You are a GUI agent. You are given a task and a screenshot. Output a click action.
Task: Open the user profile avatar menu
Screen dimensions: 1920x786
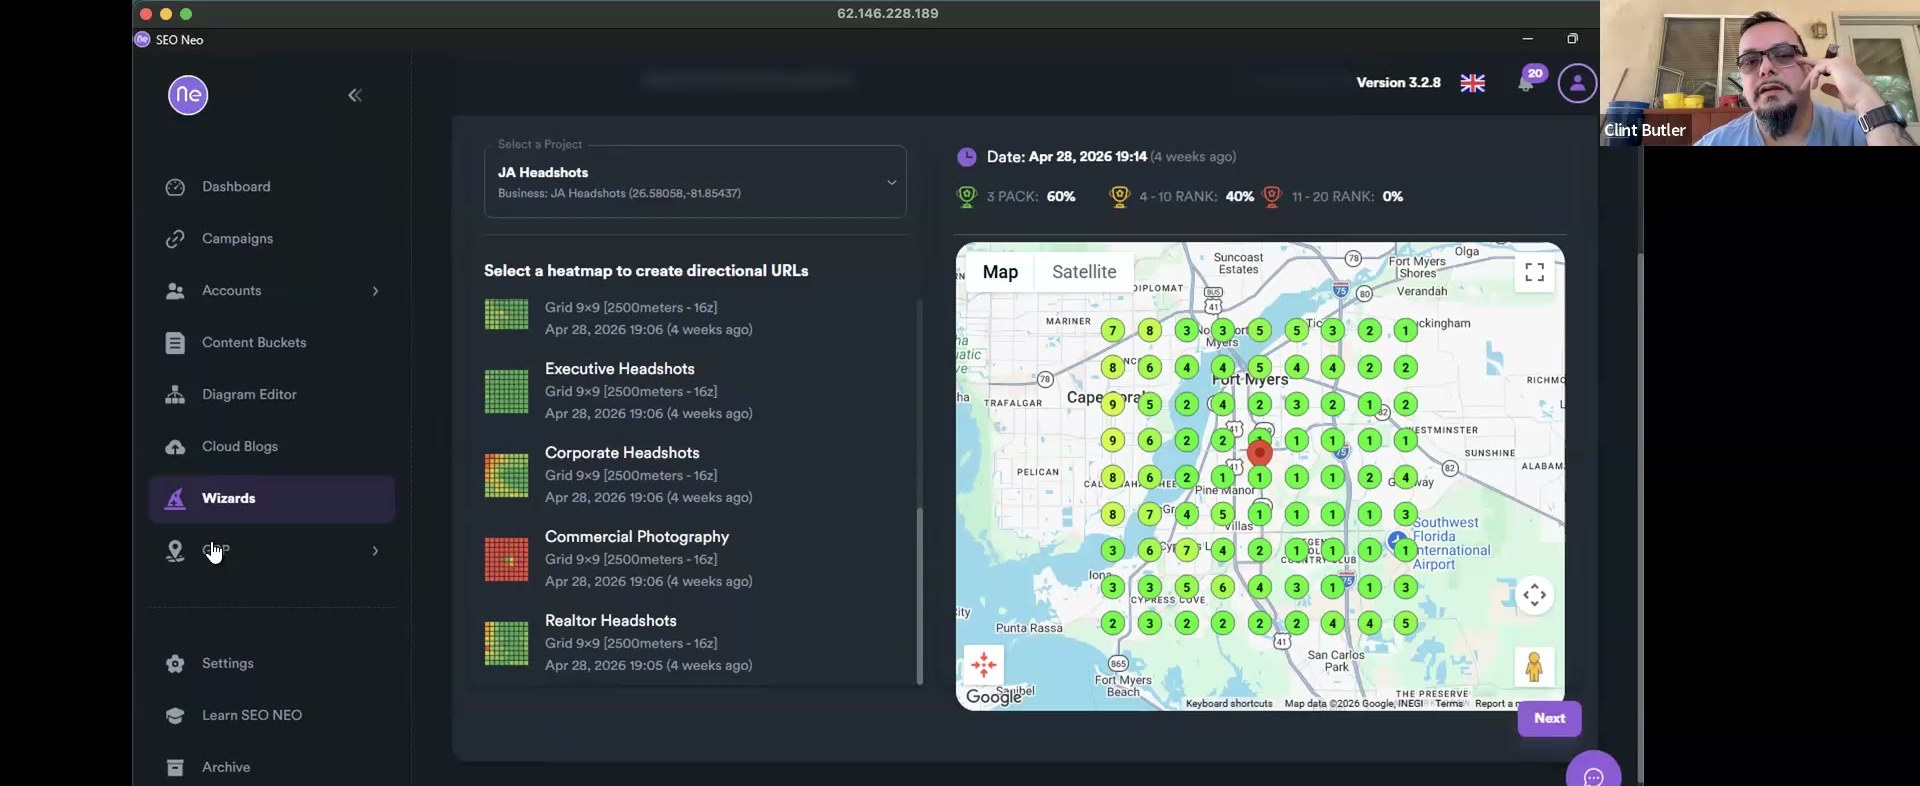1578,84
